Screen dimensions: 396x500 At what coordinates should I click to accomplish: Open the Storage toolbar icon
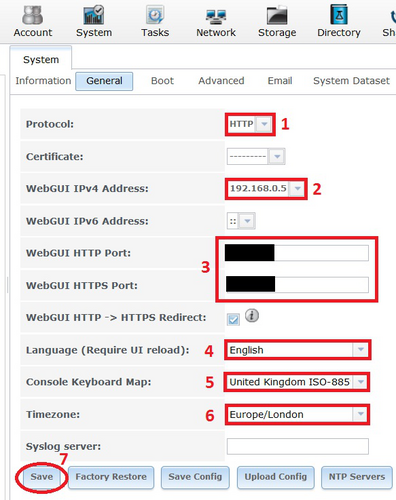click(277, 21)
